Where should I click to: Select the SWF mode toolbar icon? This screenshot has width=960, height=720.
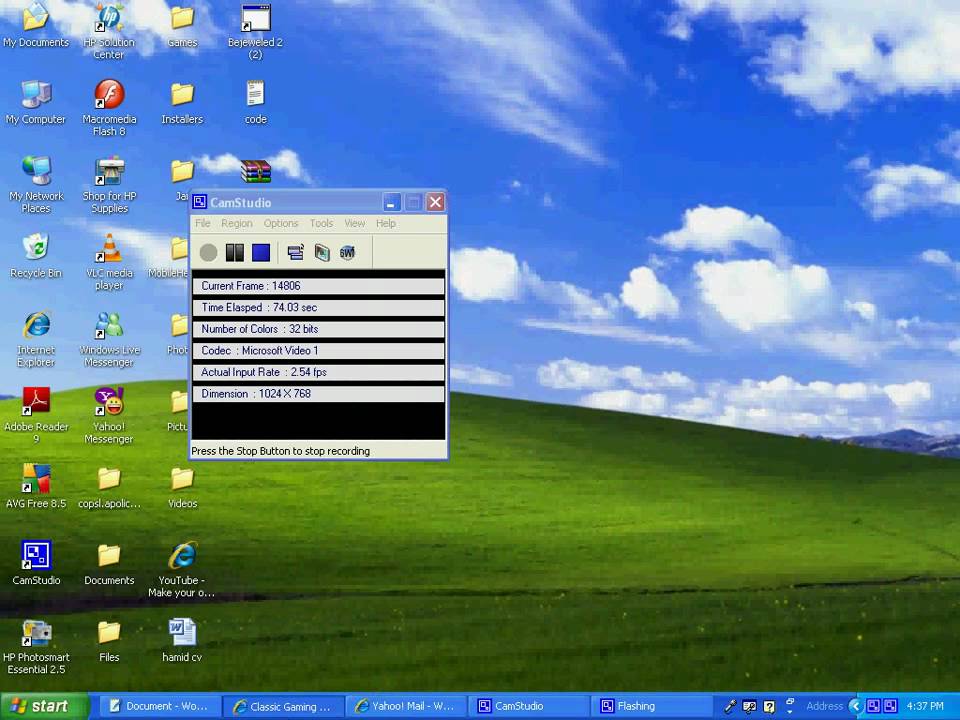[348, 252]
